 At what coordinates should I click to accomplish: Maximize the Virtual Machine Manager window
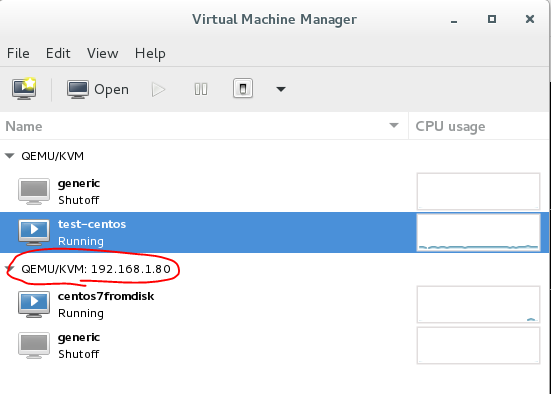click(492, 19)
